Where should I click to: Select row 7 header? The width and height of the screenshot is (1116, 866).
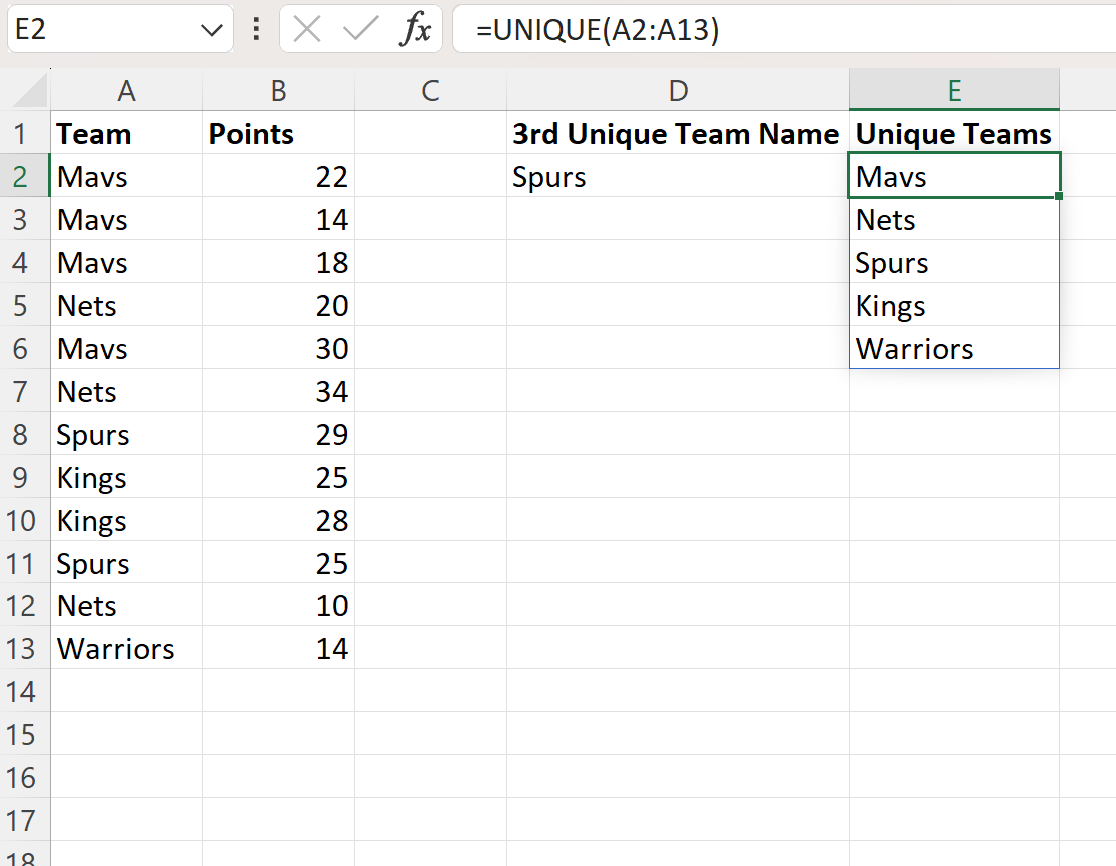[25, 392]
